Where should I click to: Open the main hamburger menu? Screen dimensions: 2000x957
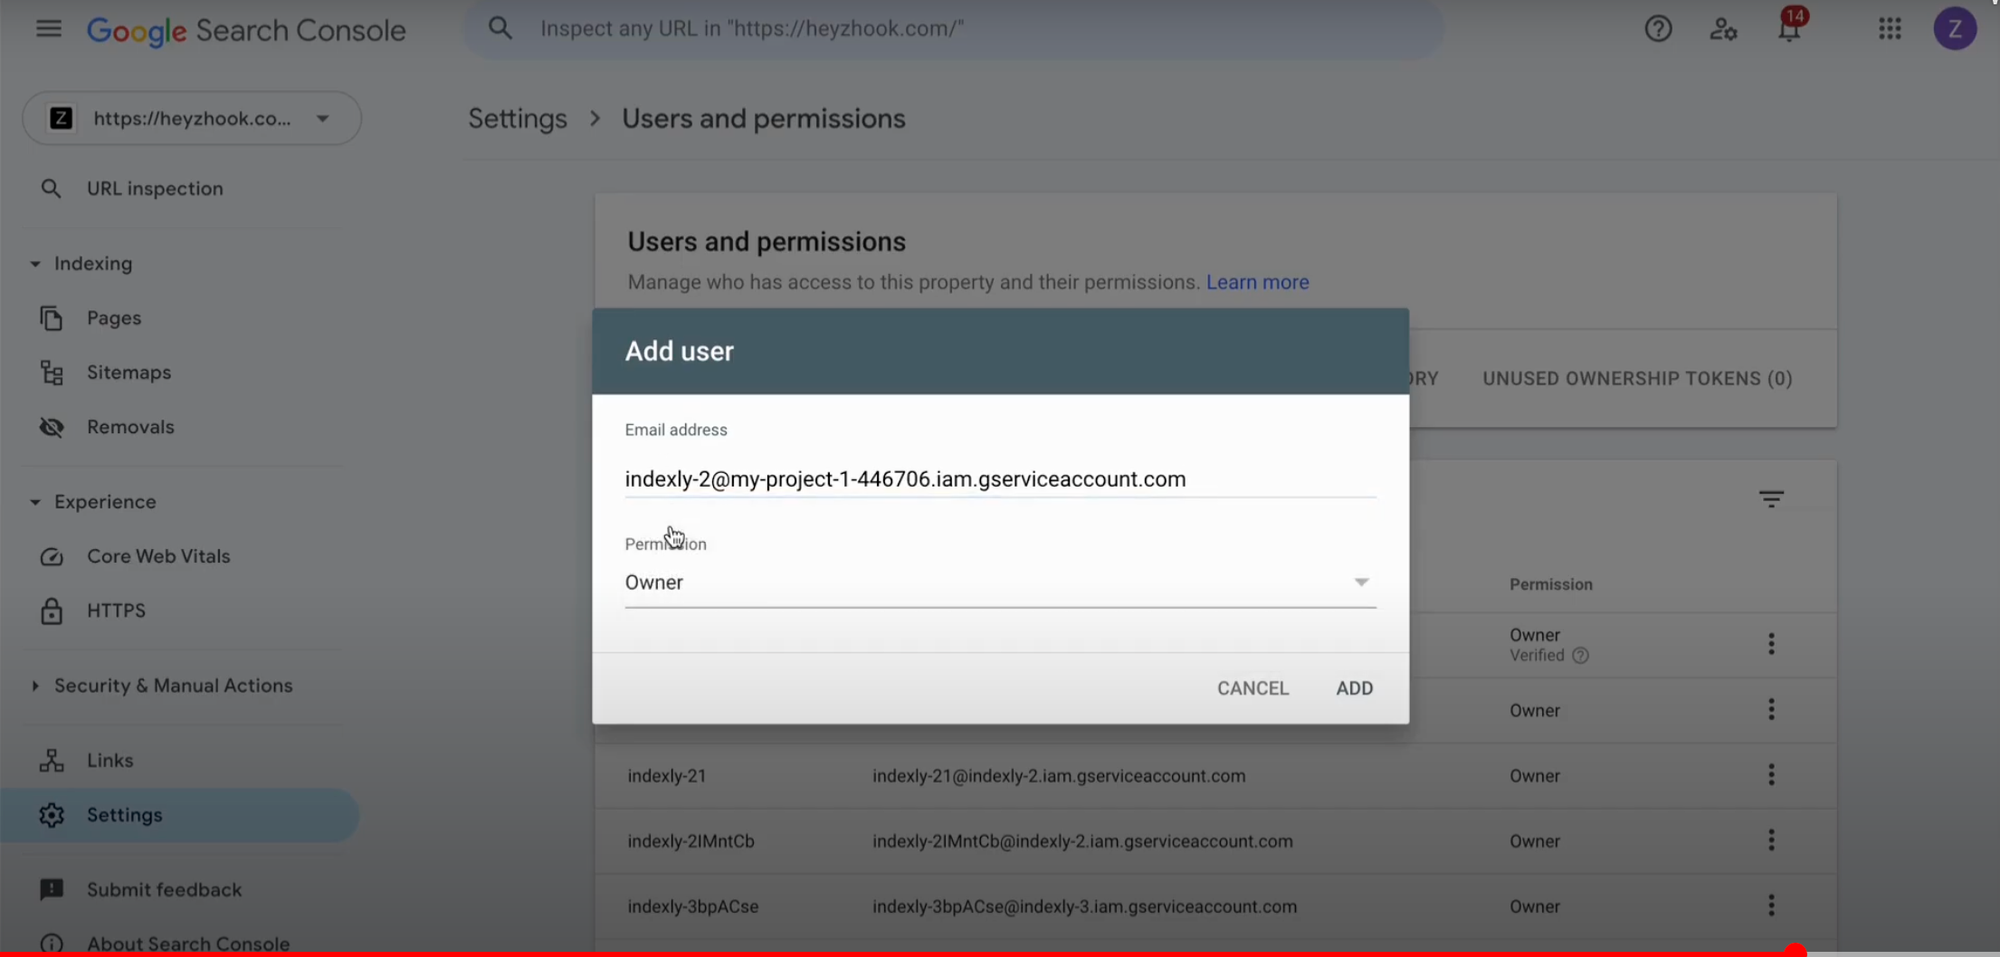click(x=48, y=29)
